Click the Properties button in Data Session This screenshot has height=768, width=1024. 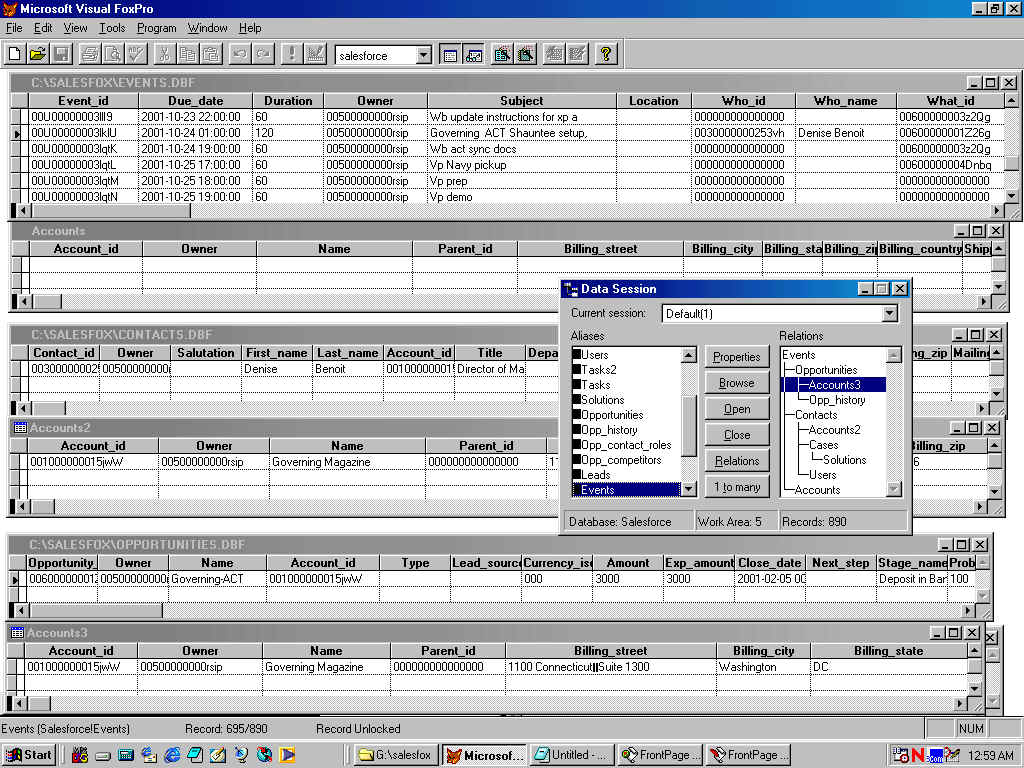coord(737,357)
